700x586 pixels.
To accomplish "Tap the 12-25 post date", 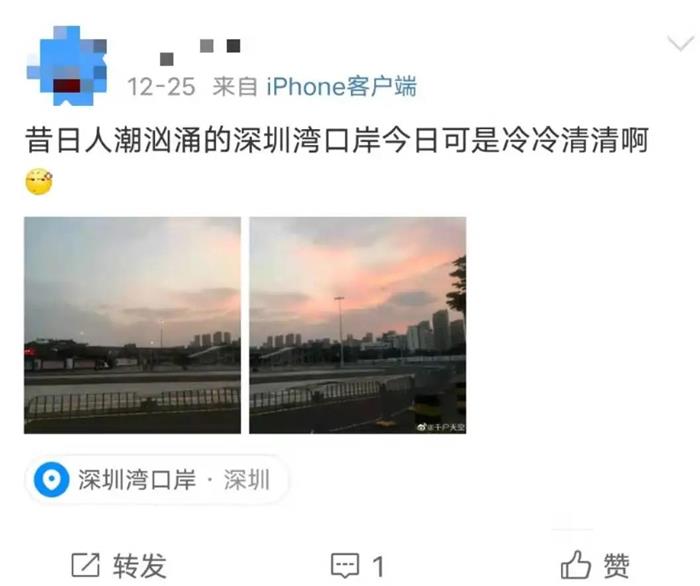I will coord(161,87).
